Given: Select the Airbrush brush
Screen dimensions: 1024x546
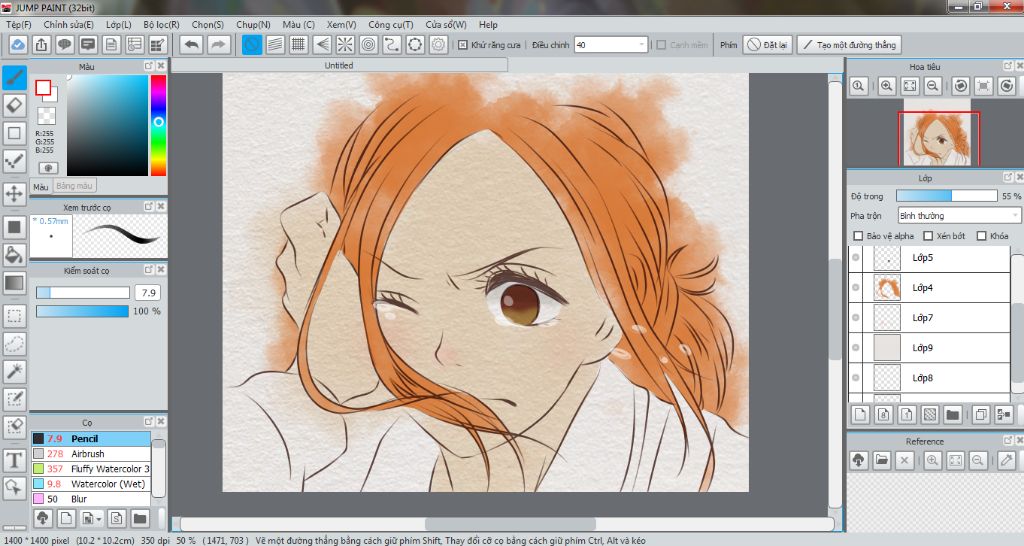Looking at the screenshot, I should [x=91, y=453].
